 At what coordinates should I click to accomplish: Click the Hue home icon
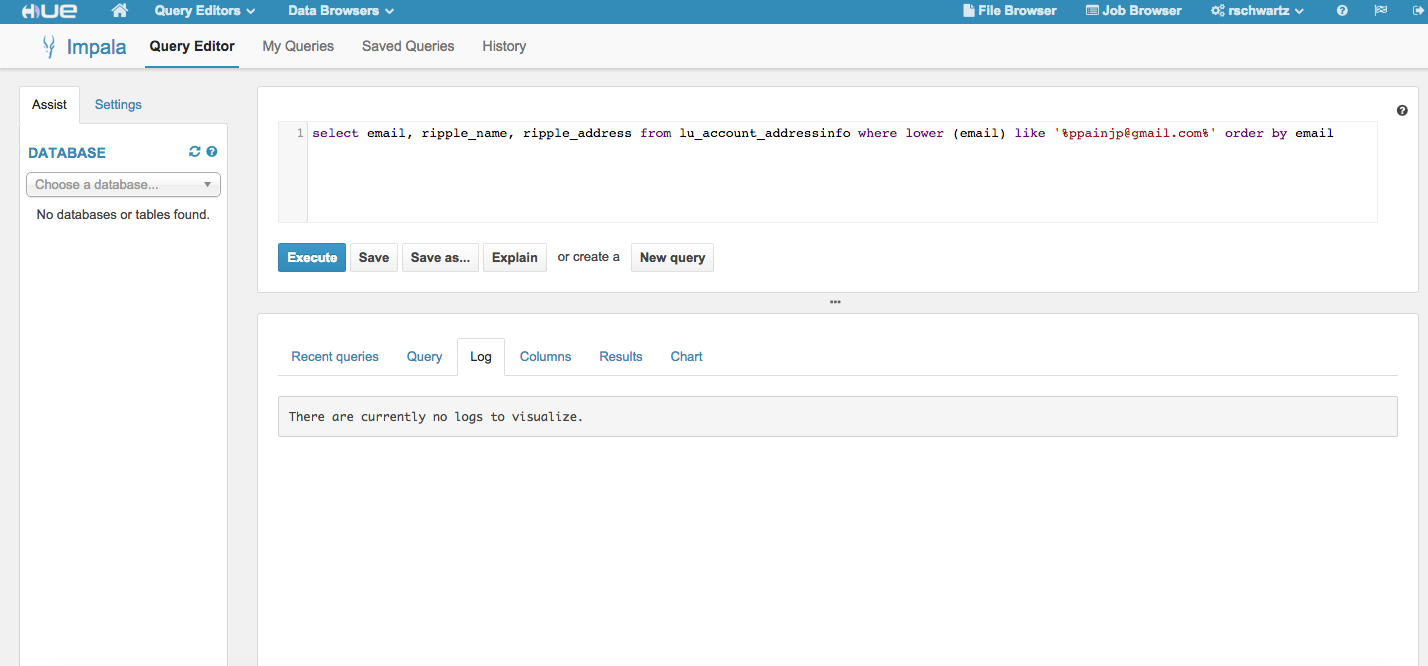click(120, 11)
